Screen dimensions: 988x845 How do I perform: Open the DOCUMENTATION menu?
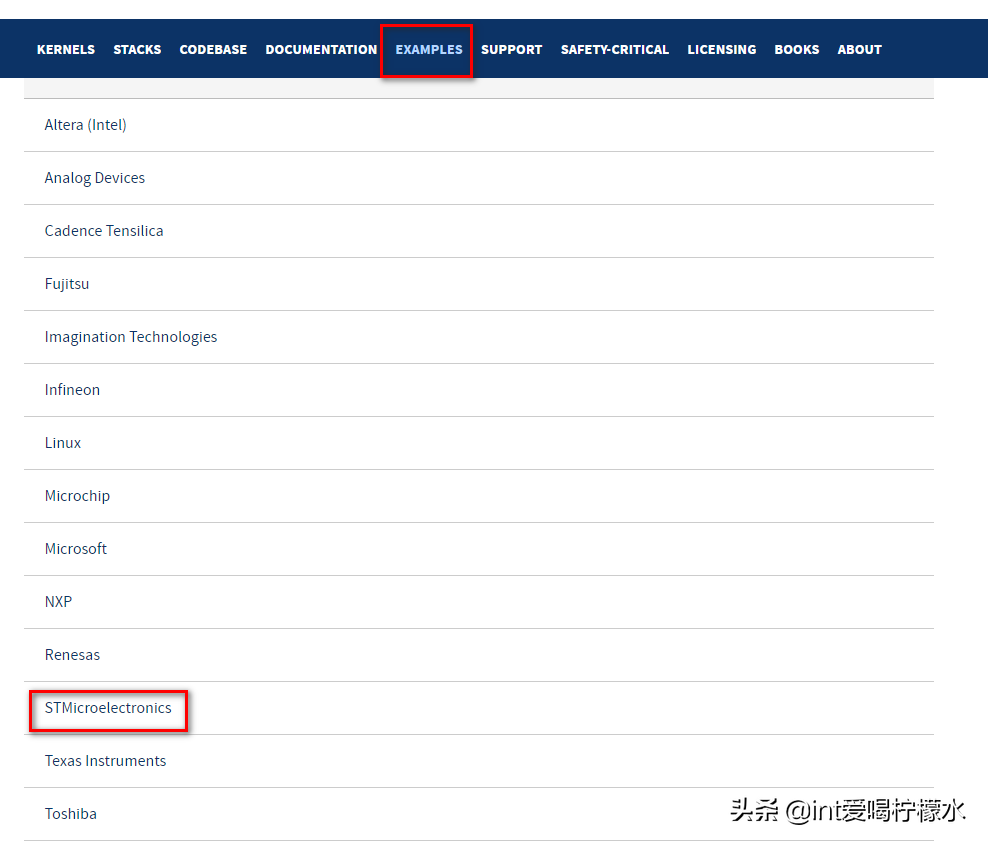pyautogui.click(x=321, y=49)
